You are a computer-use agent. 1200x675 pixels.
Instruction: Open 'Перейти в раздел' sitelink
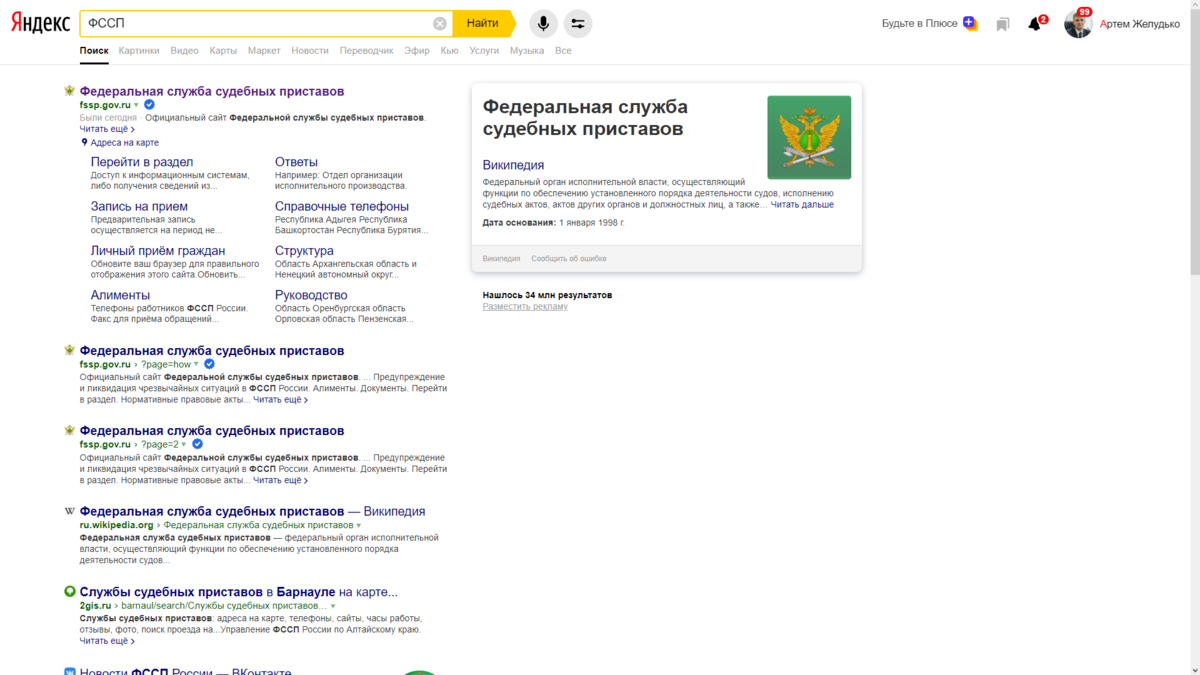[142, 162]
